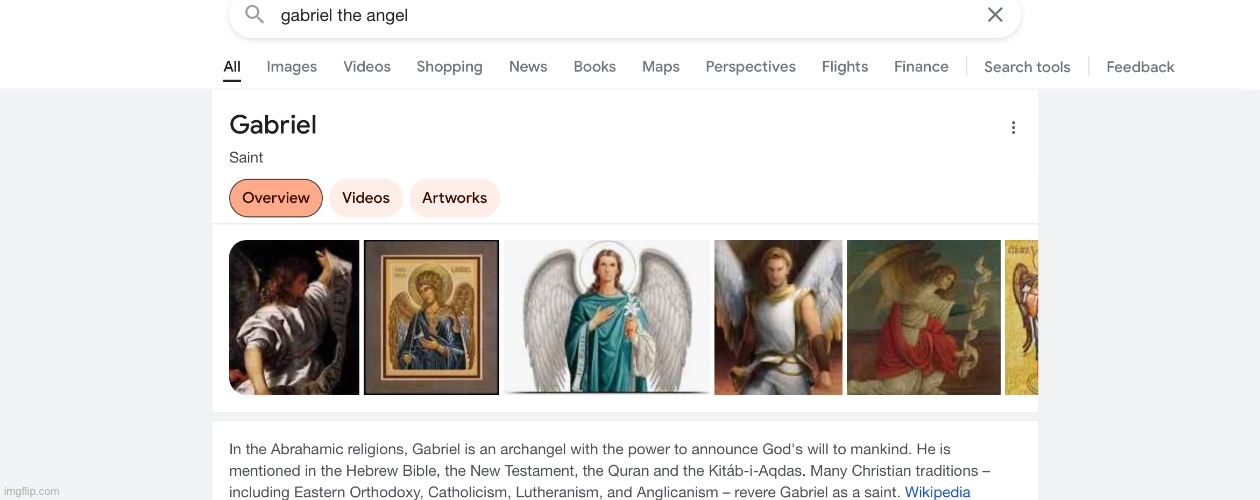Open the Perspectives tab
This screenshot has width=1260, height=500.
point(750,67)
